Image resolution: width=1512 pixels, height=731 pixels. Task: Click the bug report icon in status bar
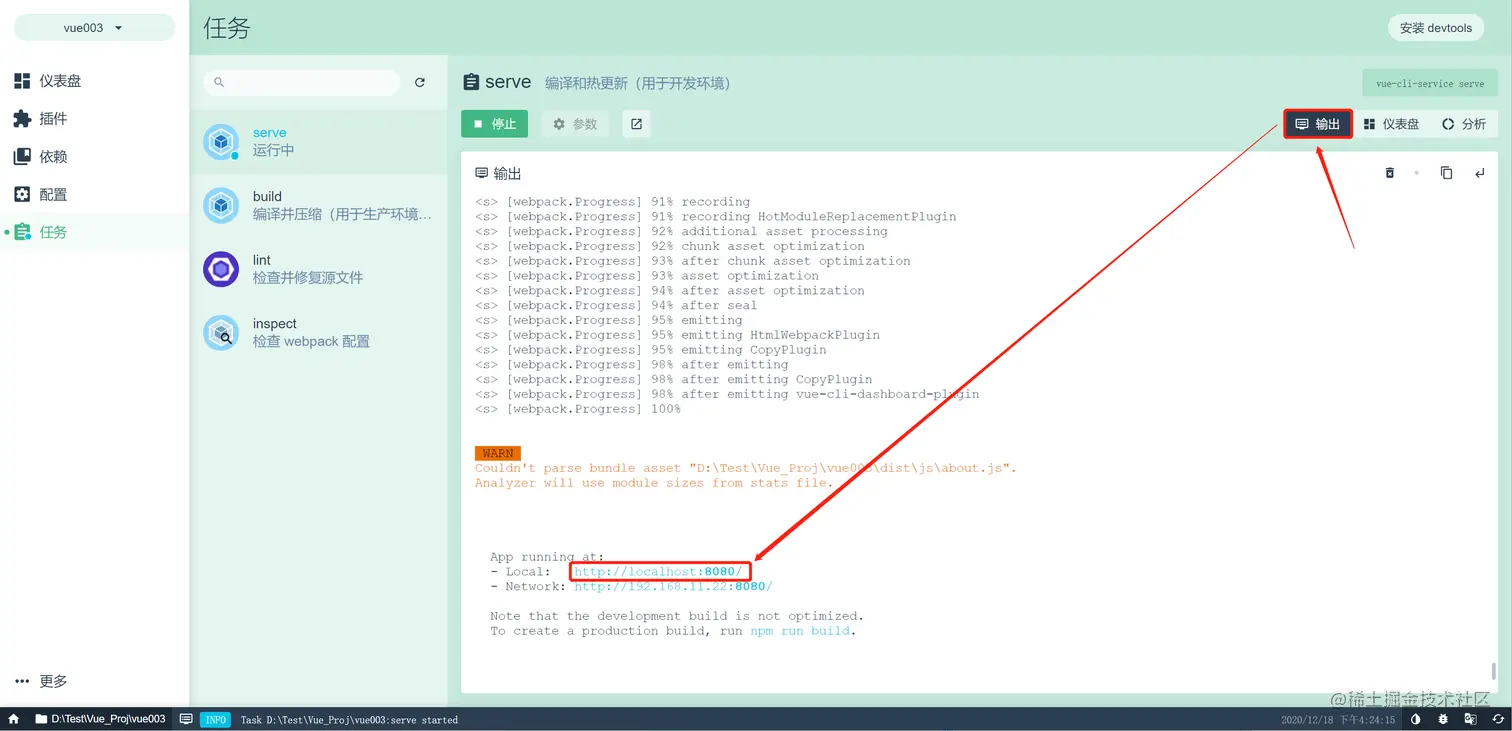1443,719
